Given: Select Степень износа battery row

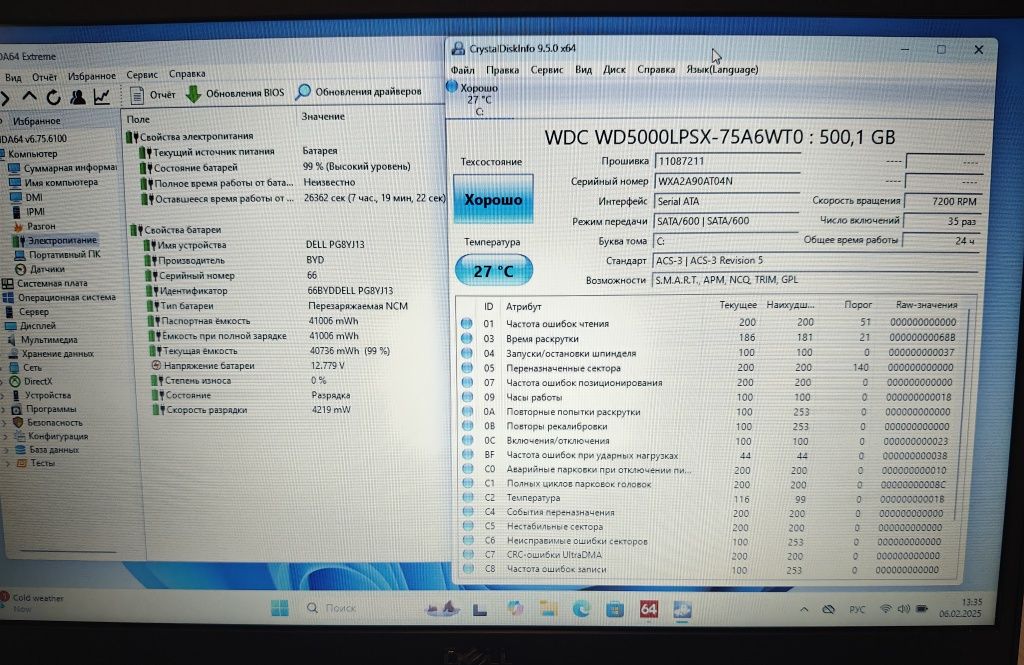Looking at the screenshot, I should coord(238,380).
